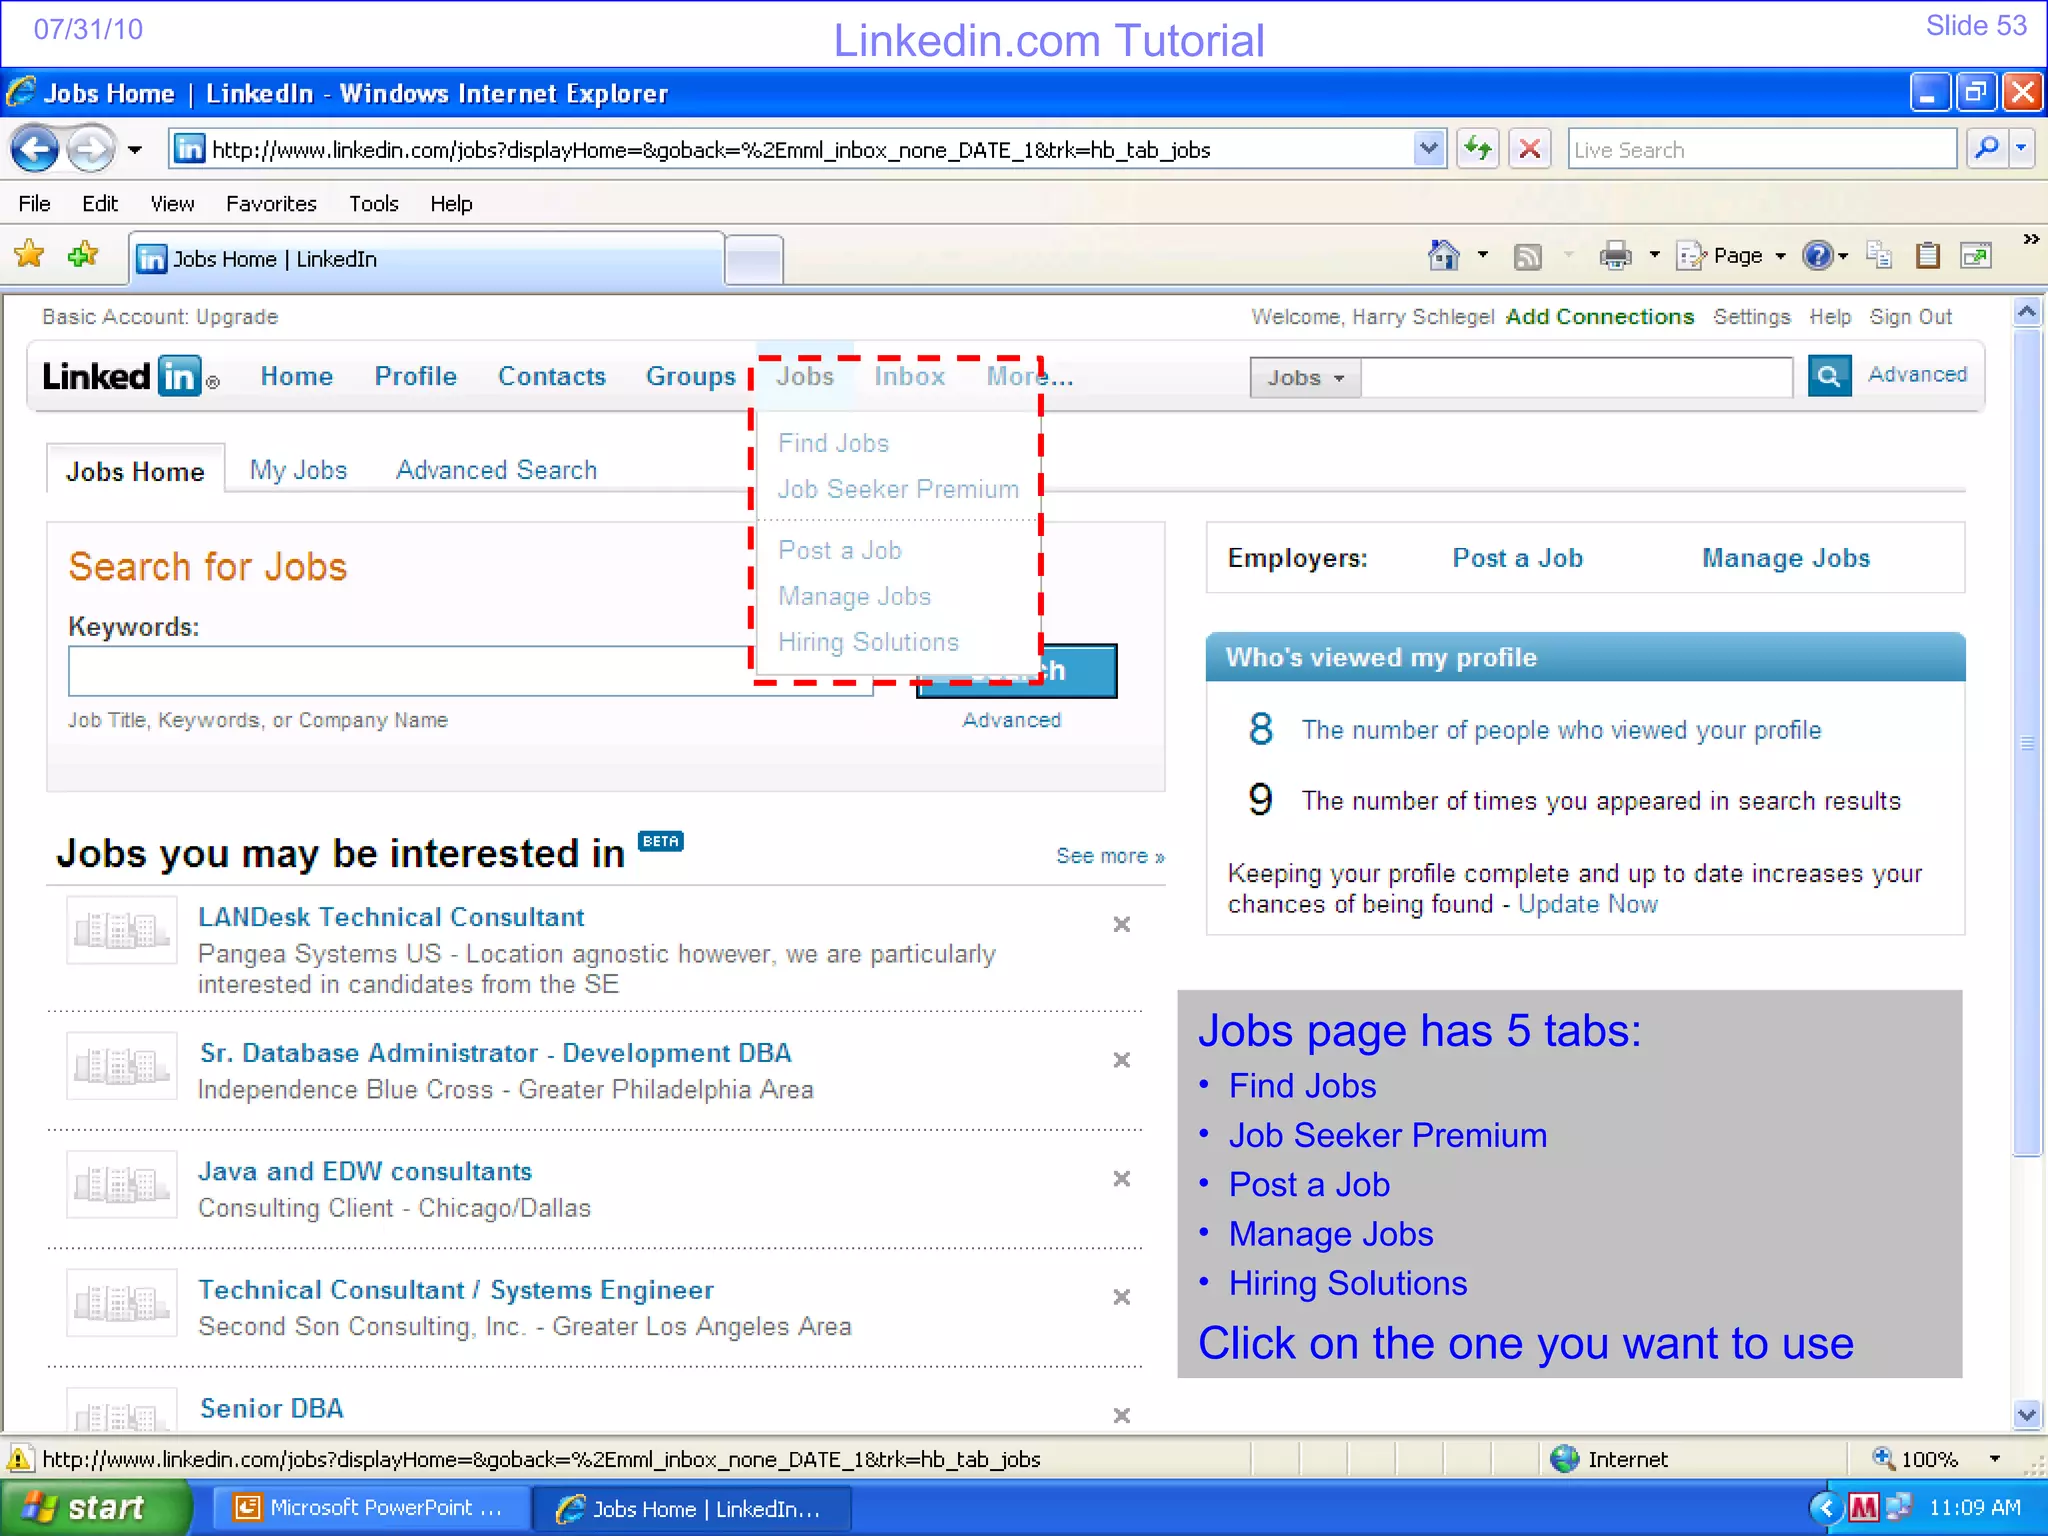This screenshot has width=2048, height=1536.
Task: Dismiss the LANDesk Technical Consultant job
Action: pyautogui.click(x=1122, y=925)
